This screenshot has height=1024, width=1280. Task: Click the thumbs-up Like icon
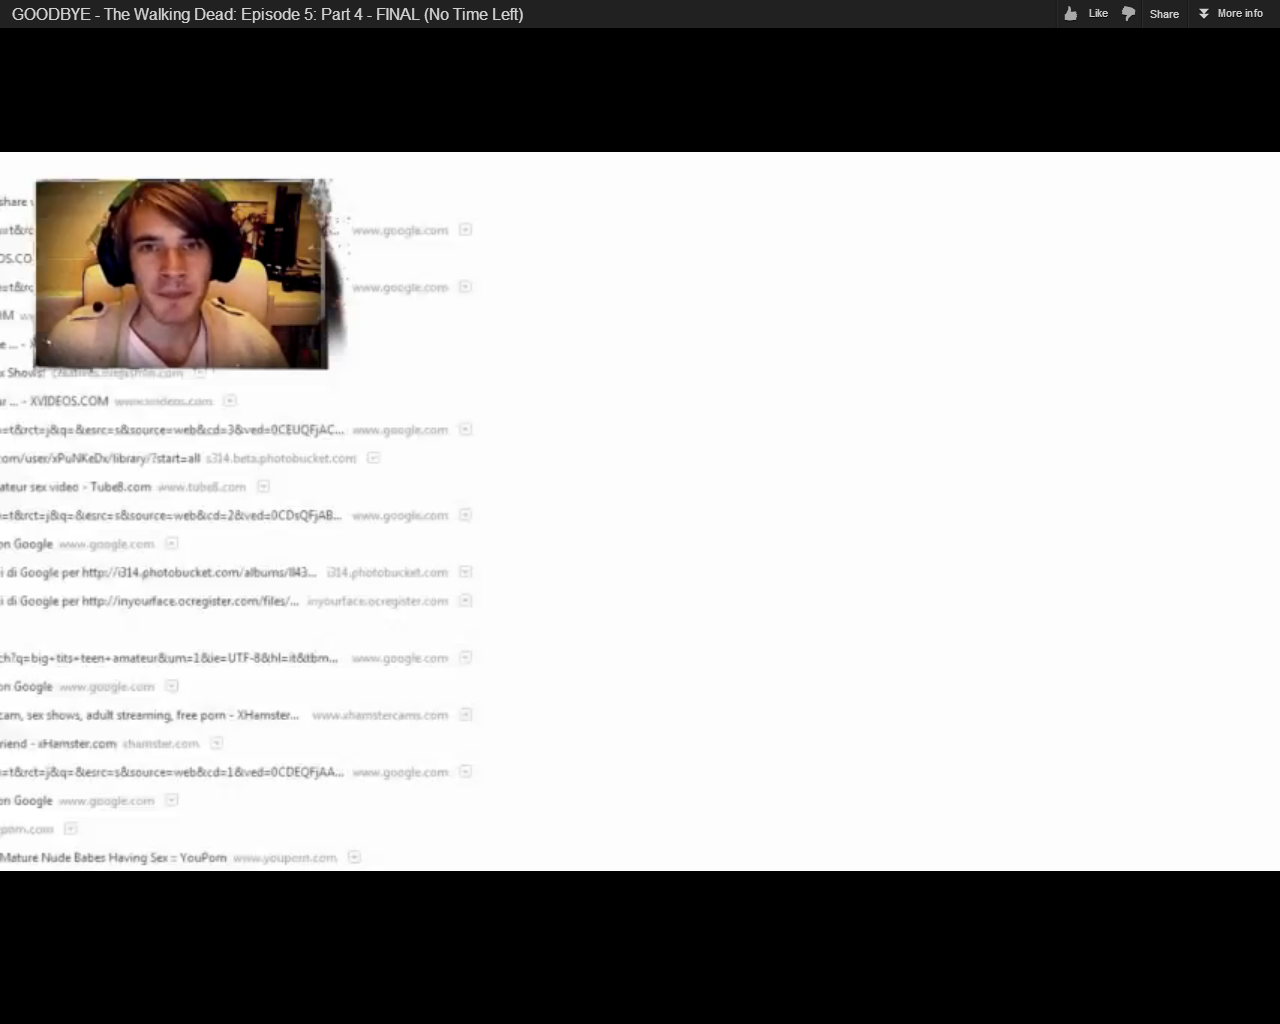1071,13
